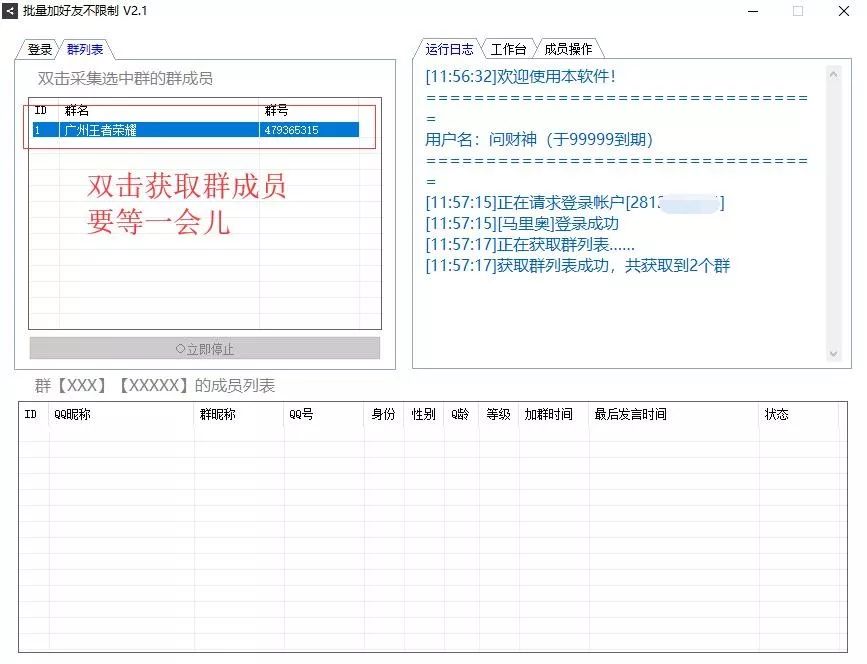Switch to the 成员操作 tab

(570, 46)
